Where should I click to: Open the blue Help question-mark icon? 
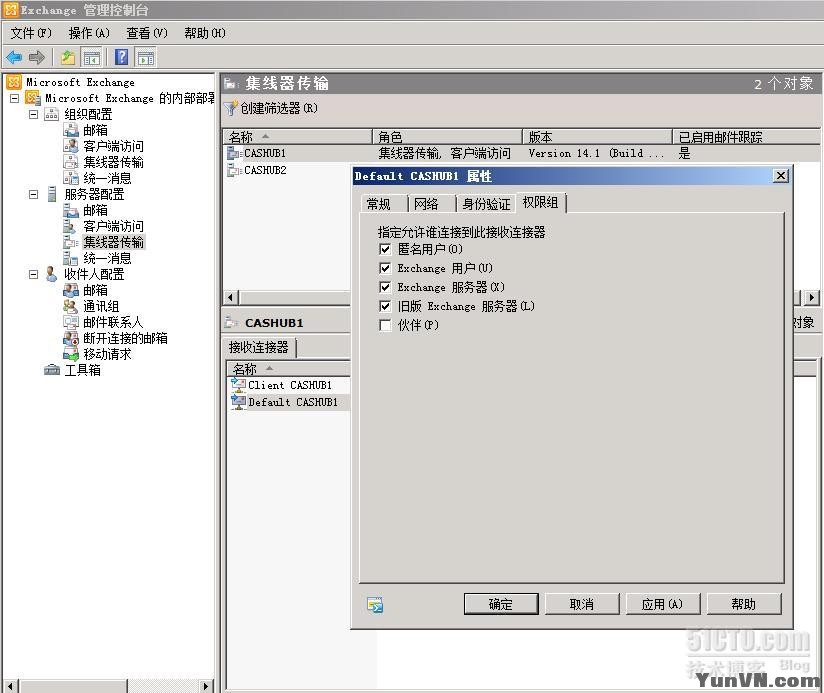(x=121, y=57)
